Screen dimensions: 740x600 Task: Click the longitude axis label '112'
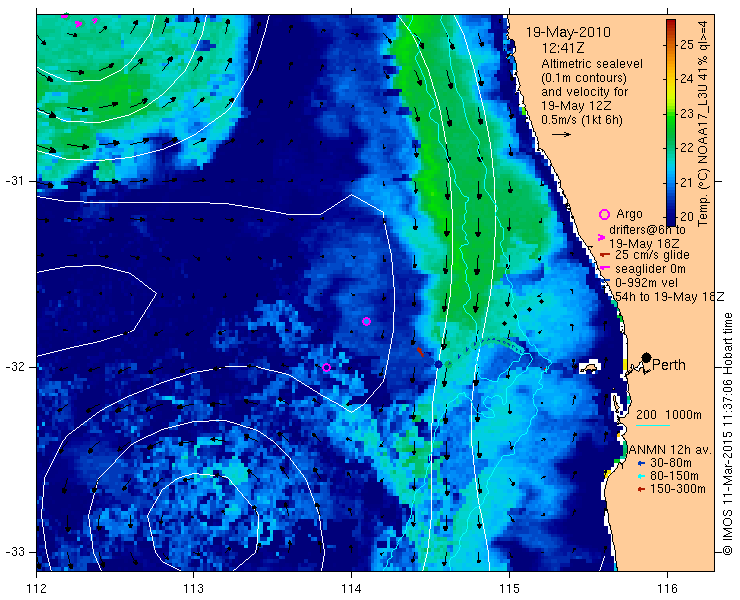tap(36, 589)
